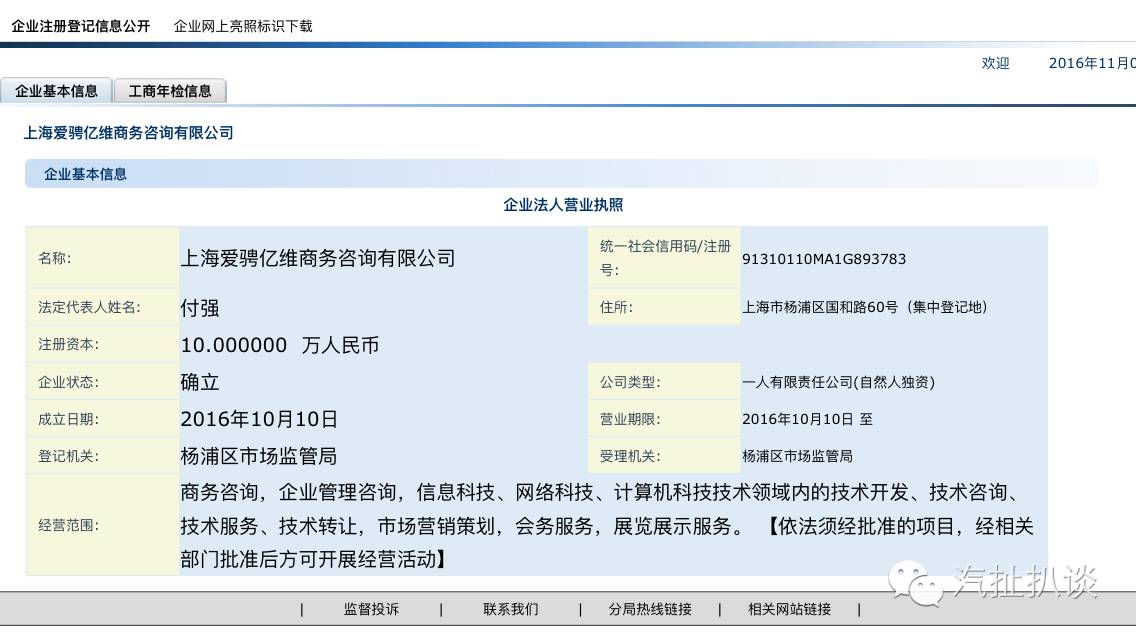Open the 联系我们 footer link

click(x=510, y=608)
